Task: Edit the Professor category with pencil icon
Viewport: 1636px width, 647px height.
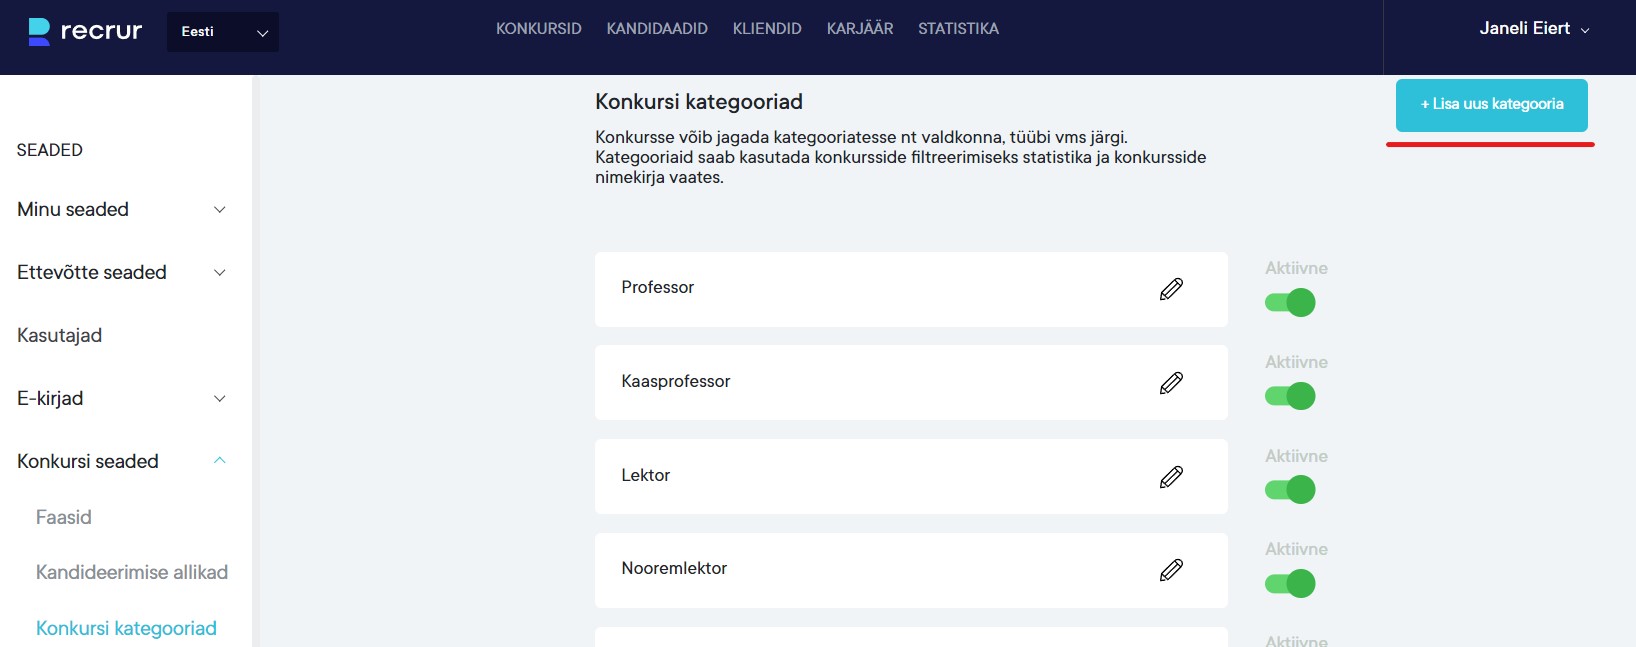Action: (1171, 289)
